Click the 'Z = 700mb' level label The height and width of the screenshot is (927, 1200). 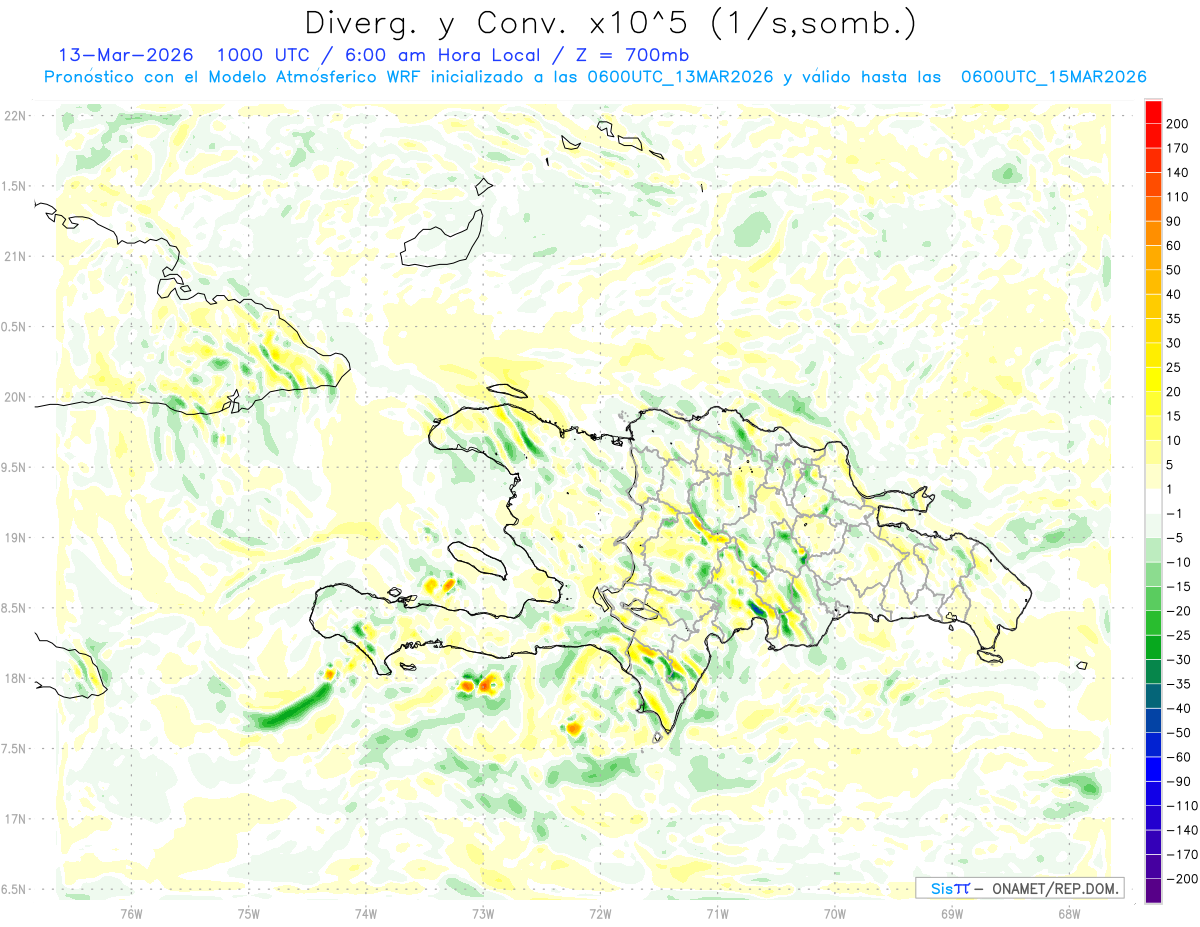coord(633,55)
